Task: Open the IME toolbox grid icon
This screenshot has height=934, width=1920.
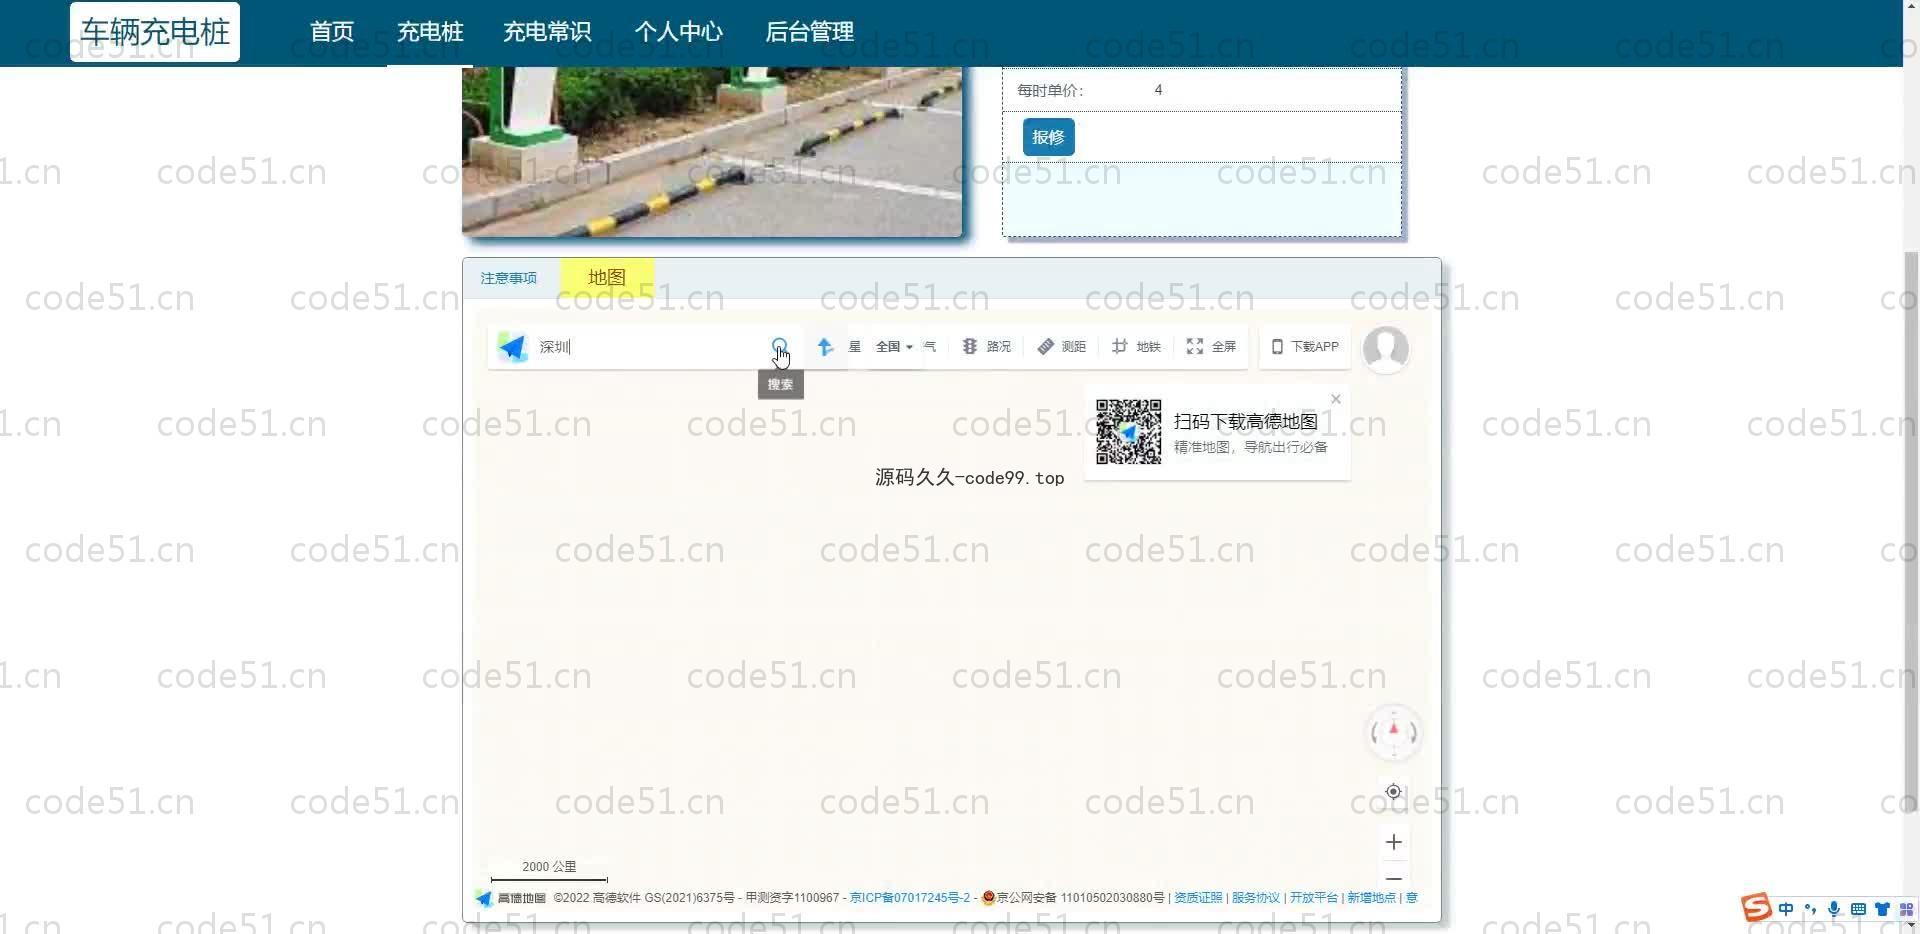Action: (1906, 909)
